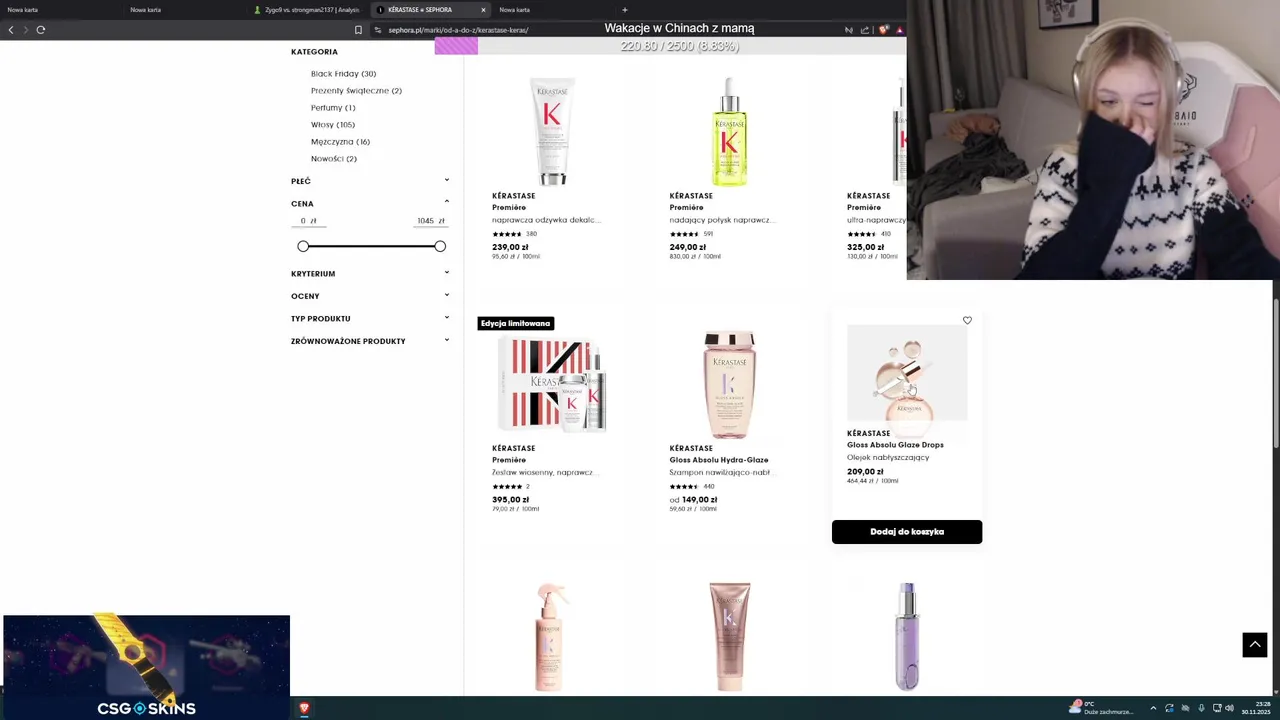
Task: Expand the PŁEĆ filter section
Action: pyautogui.click(x=370, y=181)
